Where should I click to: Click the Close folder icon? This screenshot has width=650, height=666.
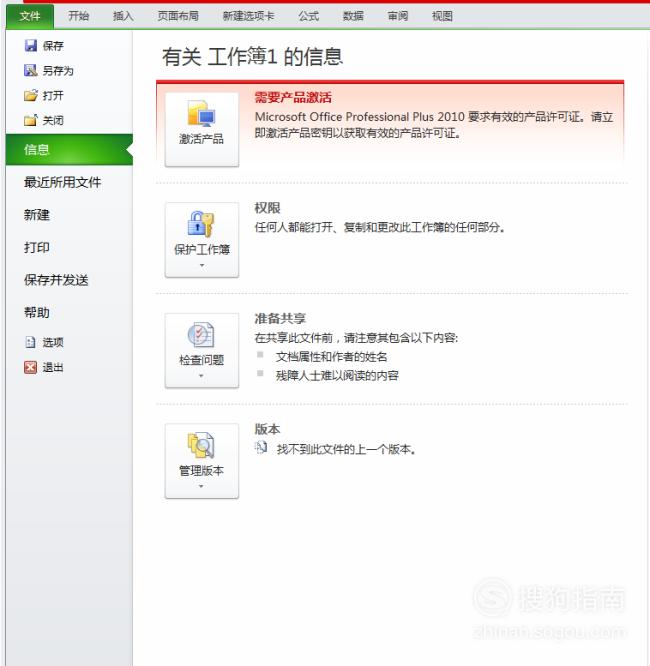(31, 120)
